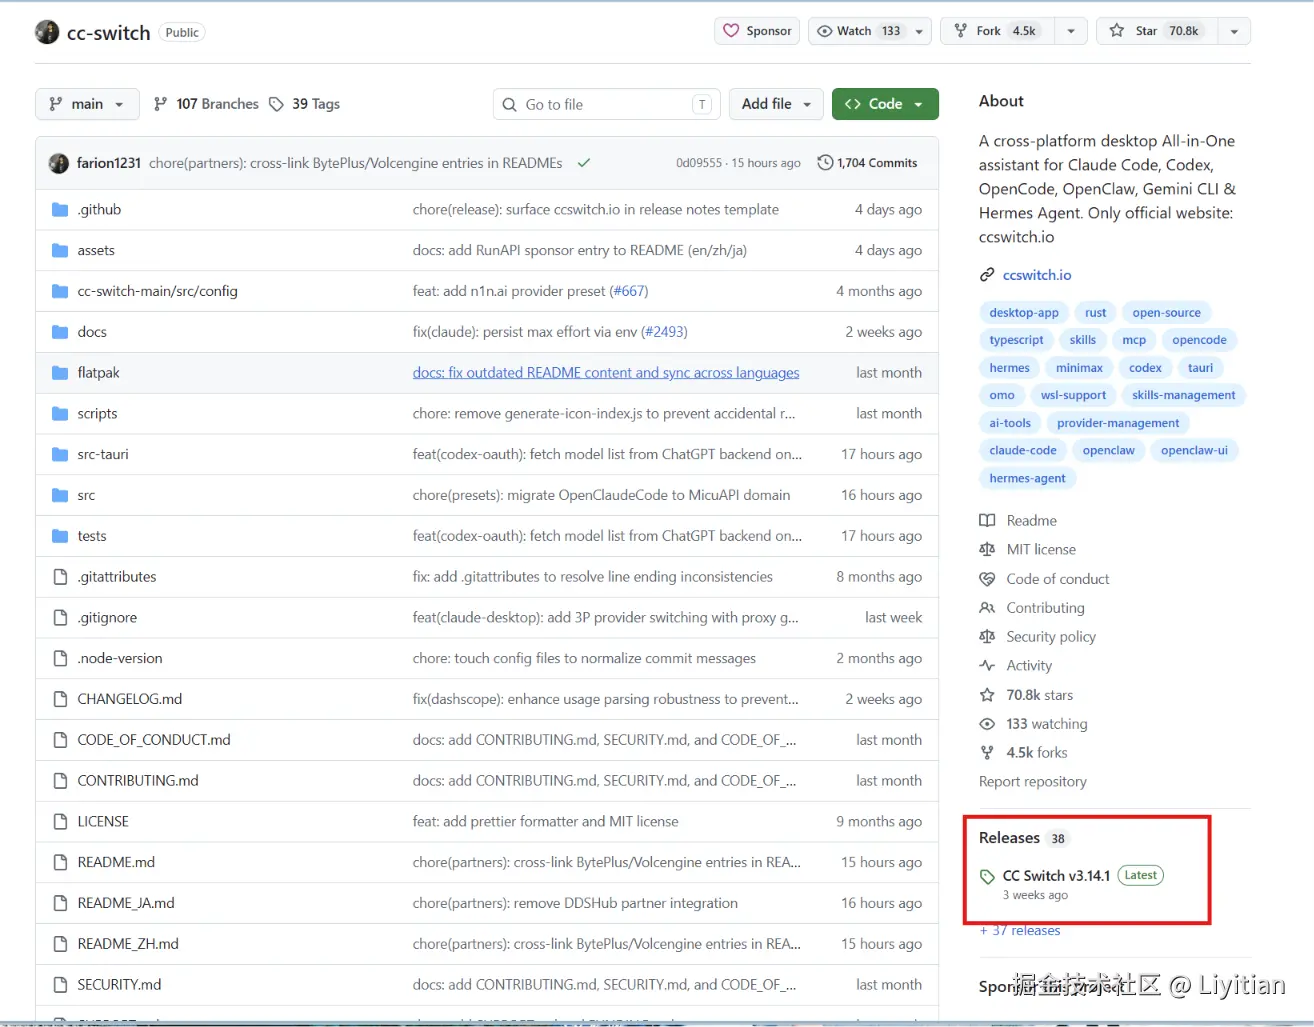Click commit hash 0d09555
Viewport: 1314px width, 1027px height.
pyautogui.click(x=699, y=163)
